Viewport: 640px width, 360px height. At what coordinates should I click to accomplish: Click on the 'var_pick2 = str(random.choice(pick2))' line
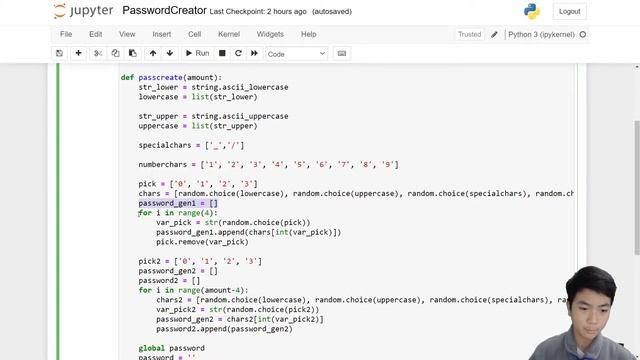coord(238,310)
